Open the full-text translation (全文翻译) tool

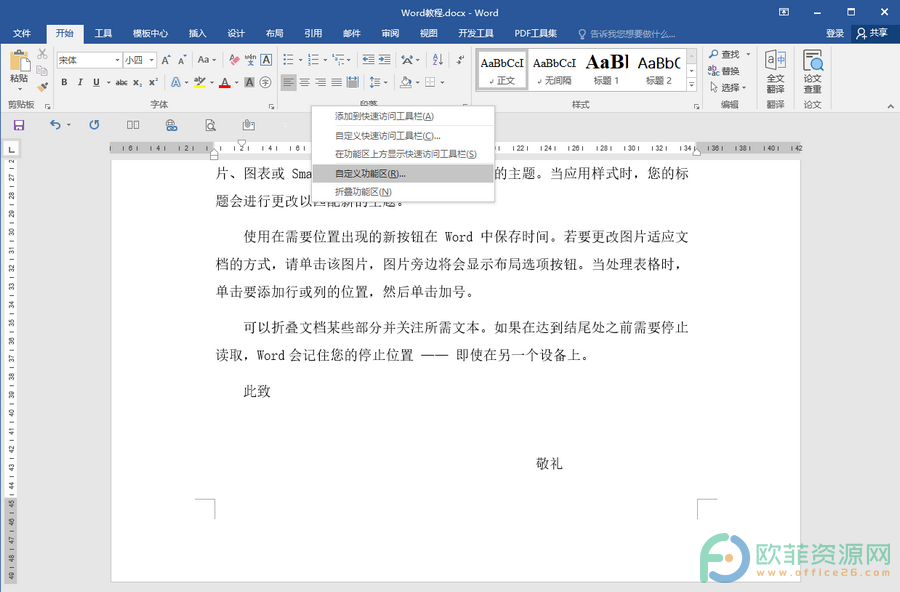pyautogui.click(x=775, y=72)
